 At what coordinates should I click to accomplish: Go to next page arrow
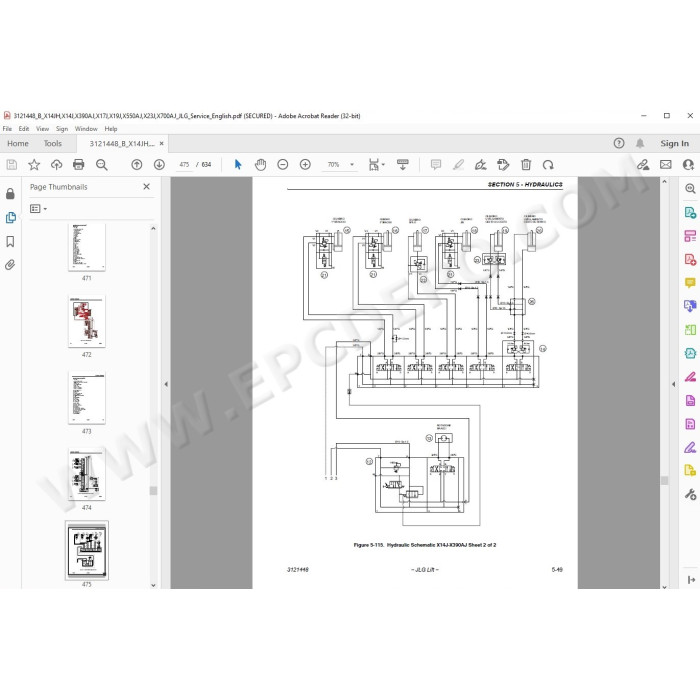pyautogui.click(x=159, y=165)
